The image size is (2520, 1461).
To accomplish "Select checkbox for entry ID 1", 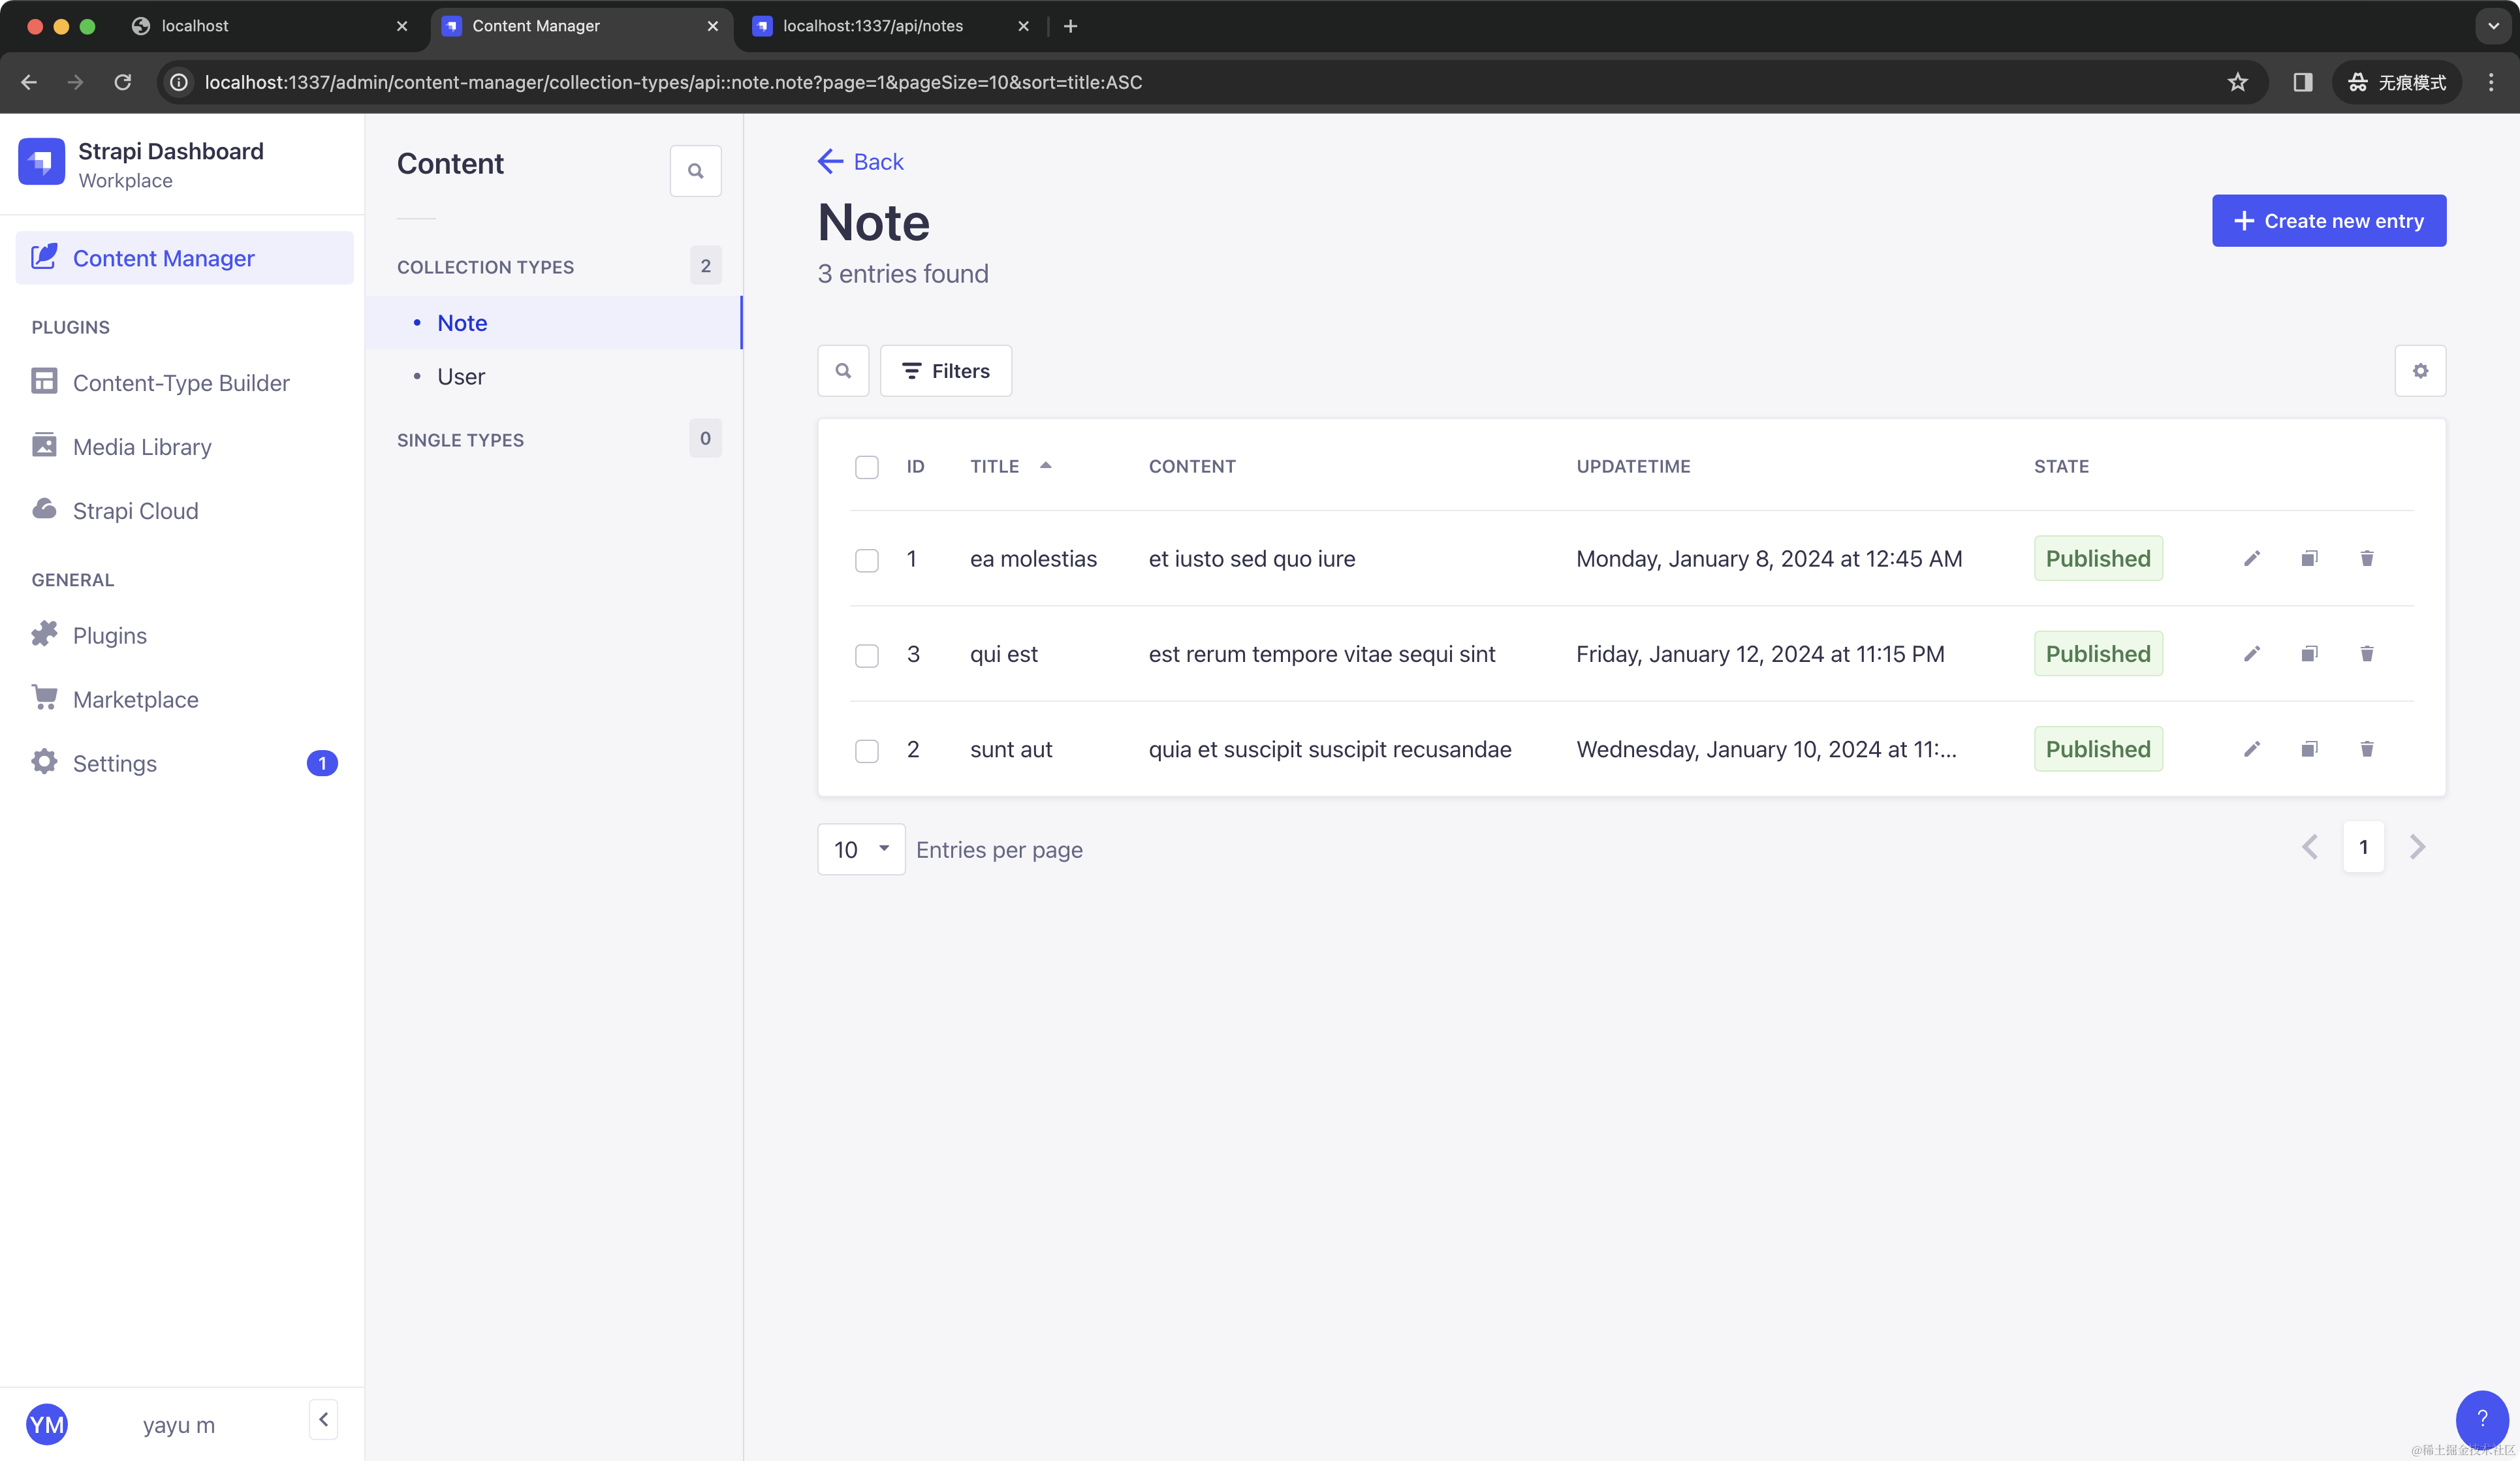I will (x=867, y=560).
